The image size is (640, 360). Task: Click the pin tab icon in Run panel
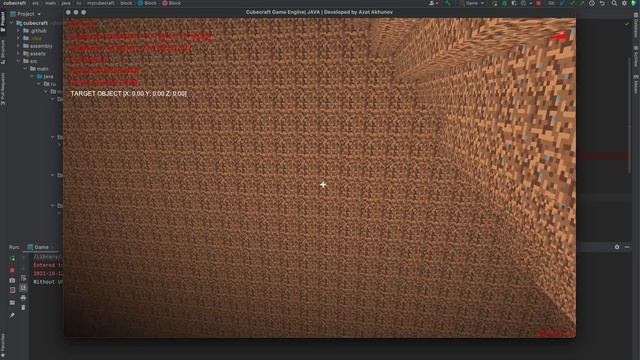click(12, 315)
